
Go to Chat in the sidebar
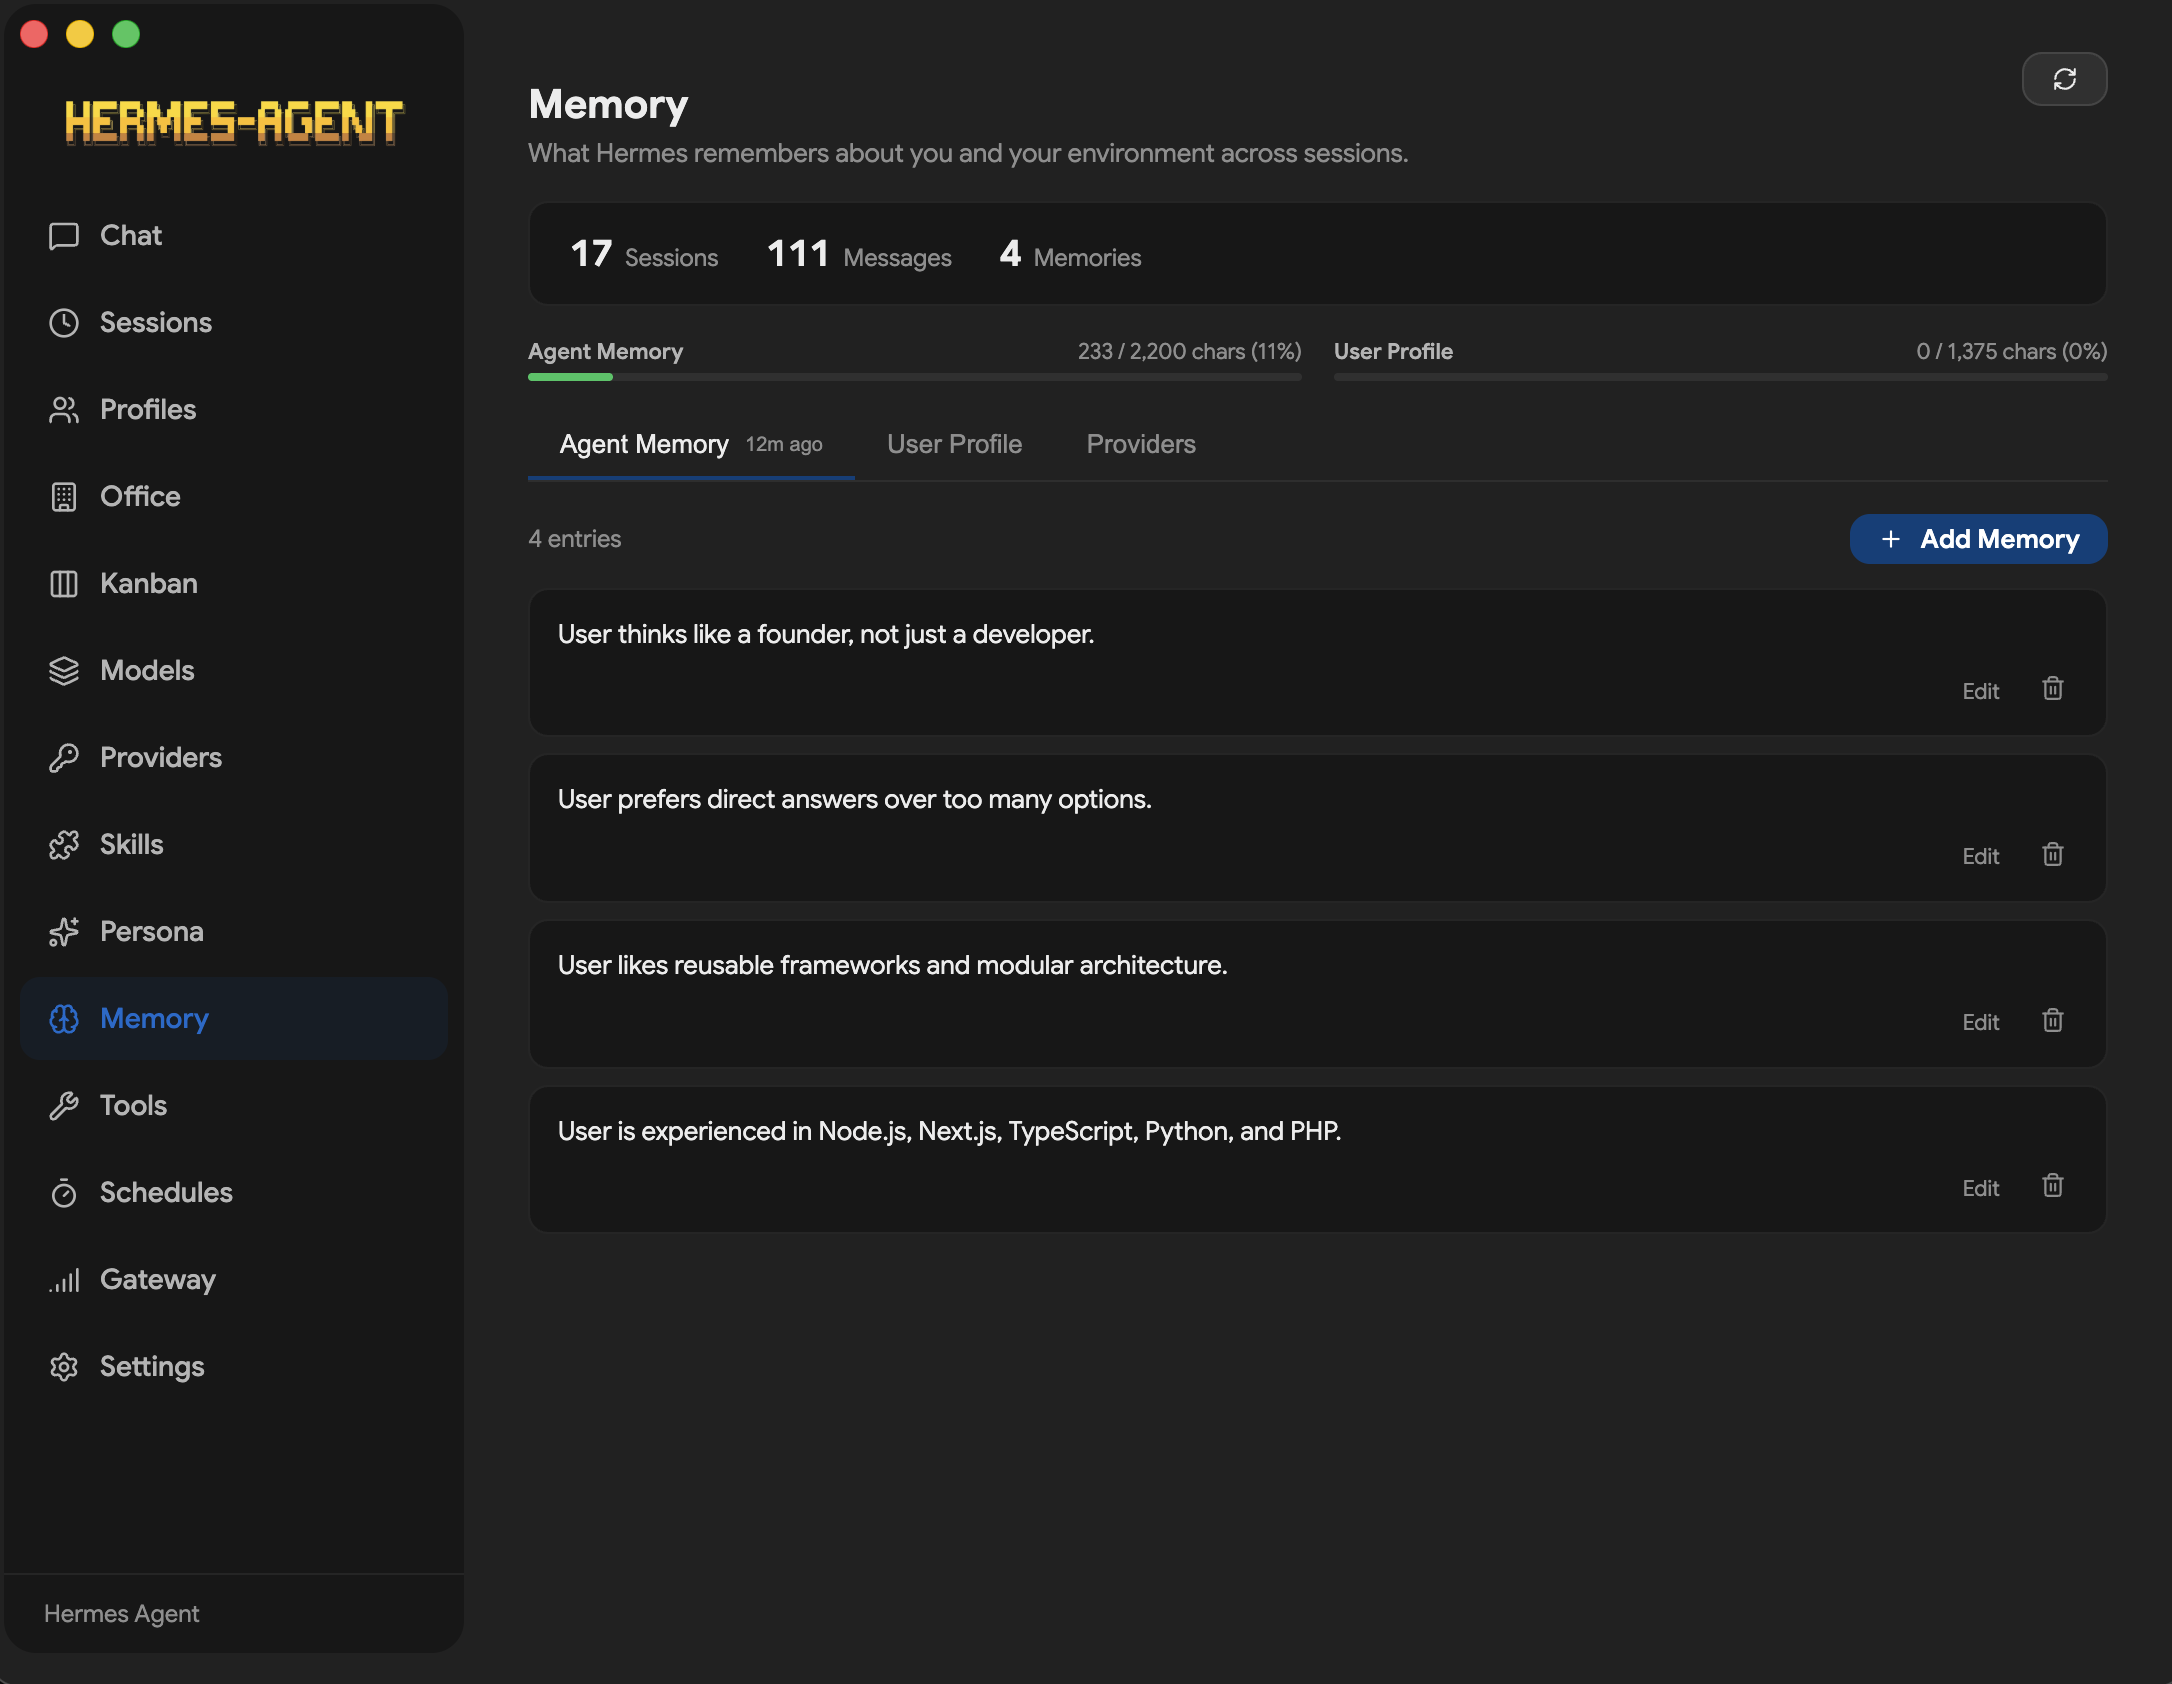(234, 236)
